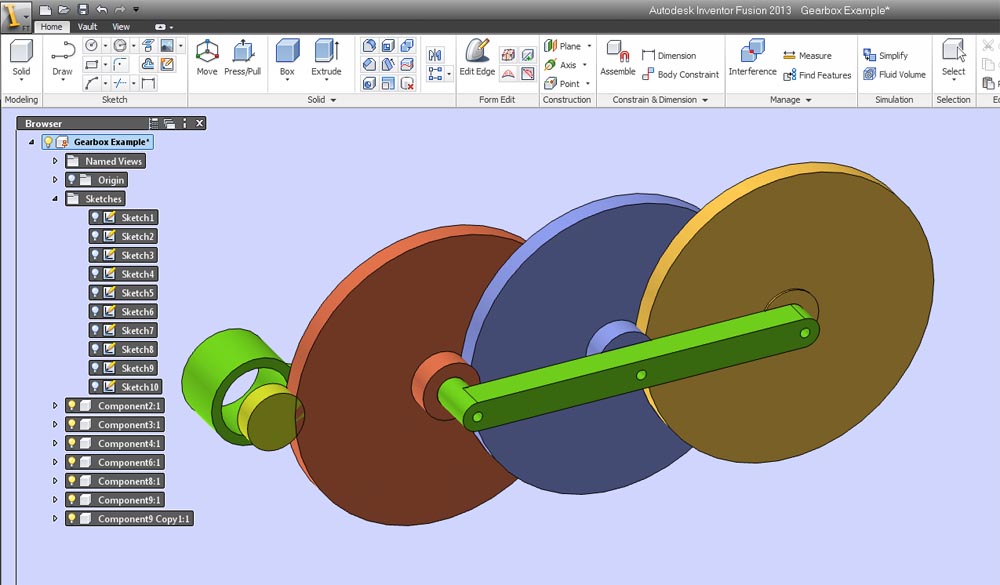1000x585 pixels.
Task: Toggle visibility bulb for Gearbox Example root
Action: pos(48,142)
